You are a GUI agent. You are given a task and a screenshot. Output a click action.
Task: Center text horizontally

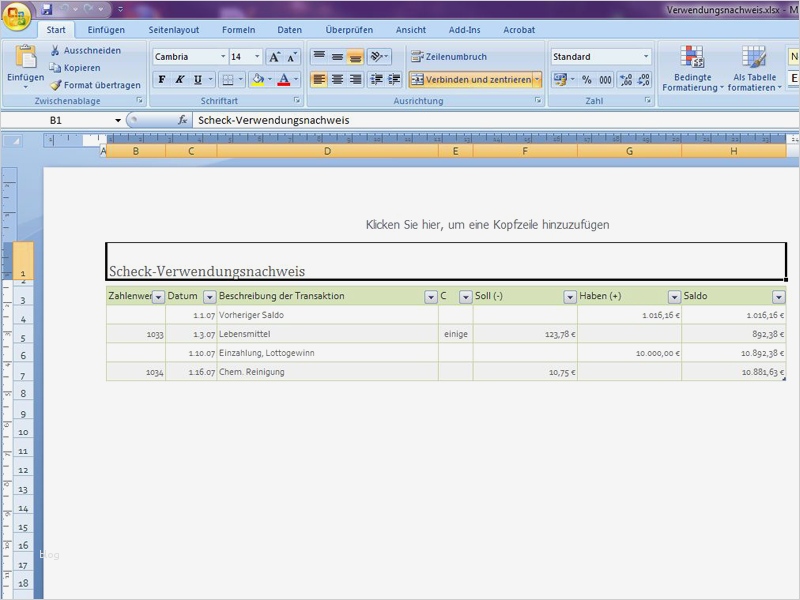337,80
